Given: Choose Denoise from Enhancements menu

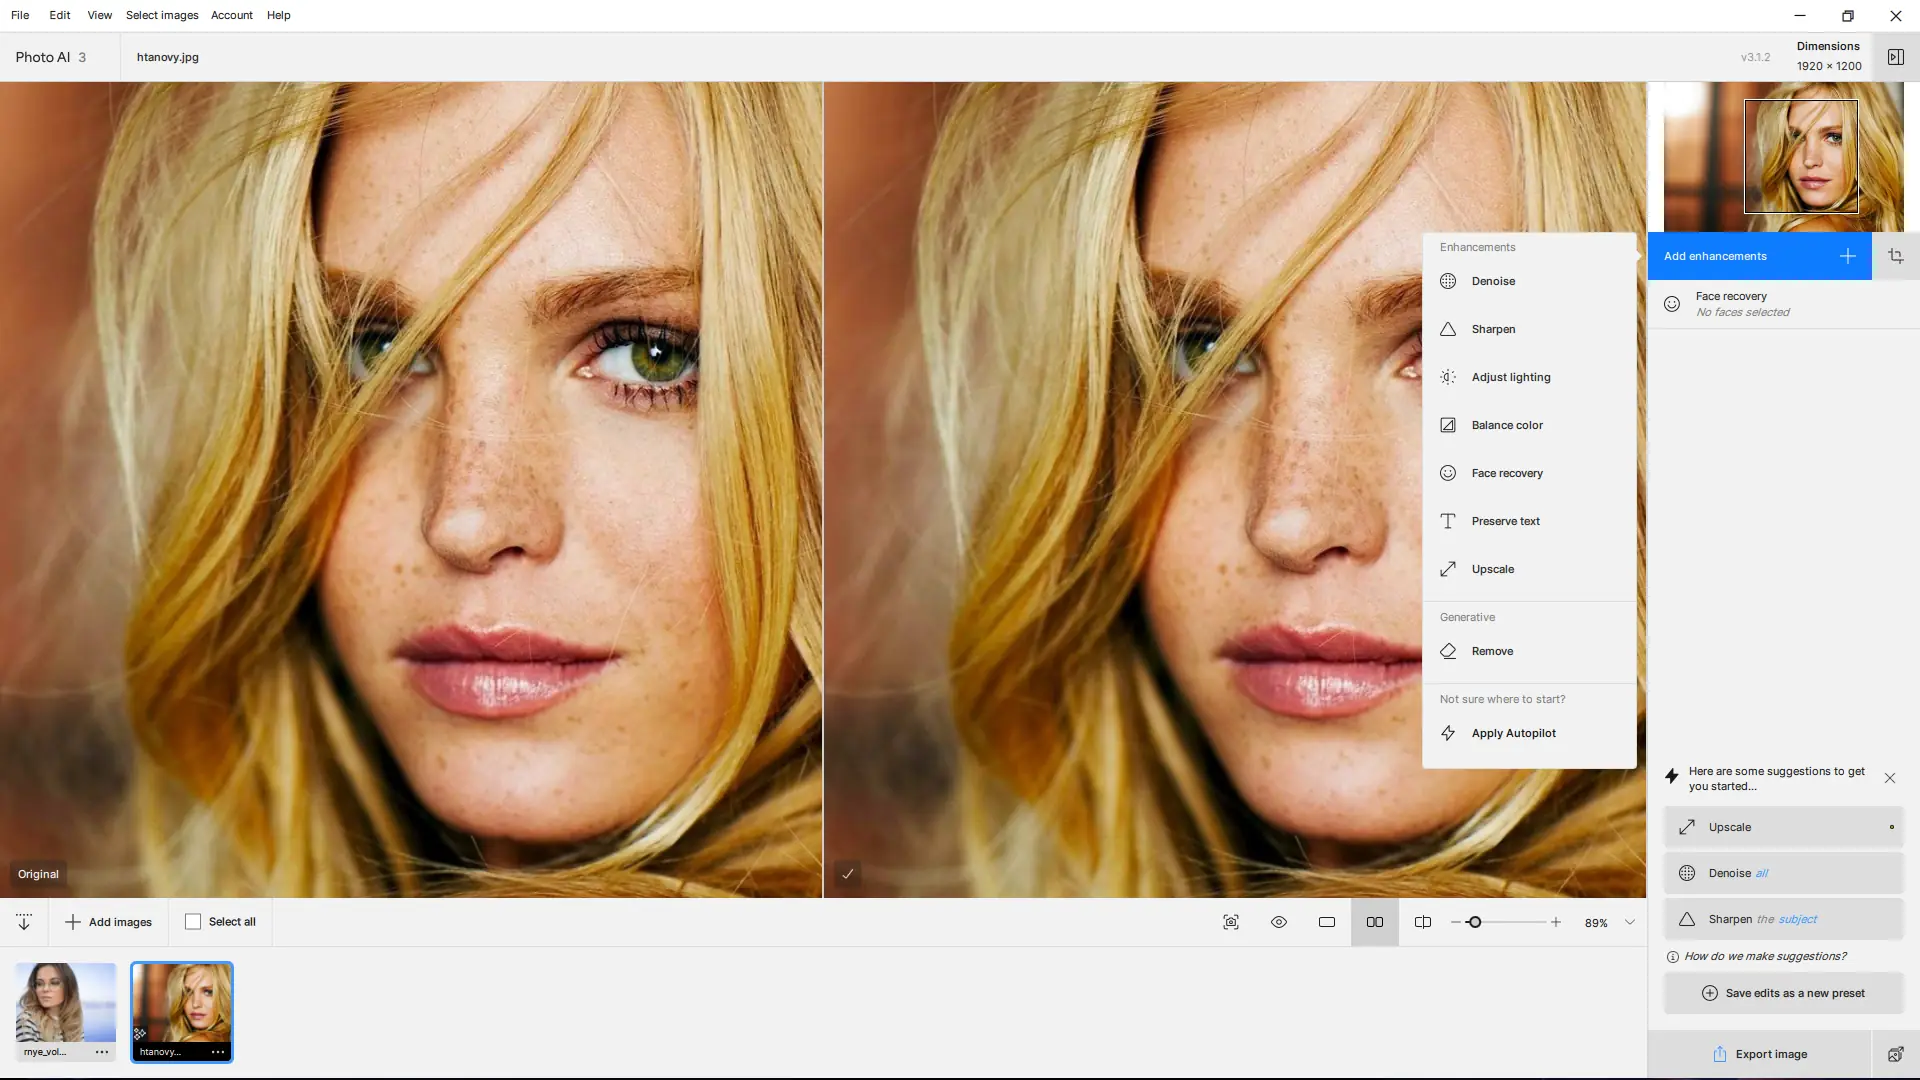Looking at the screenshot, I should coord(1493,281).
